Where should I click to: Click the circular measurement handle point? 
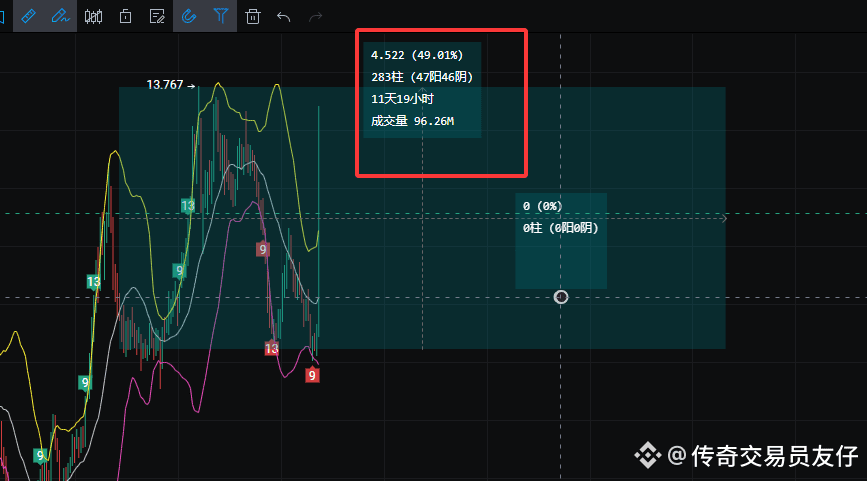[x=561, y=297]
